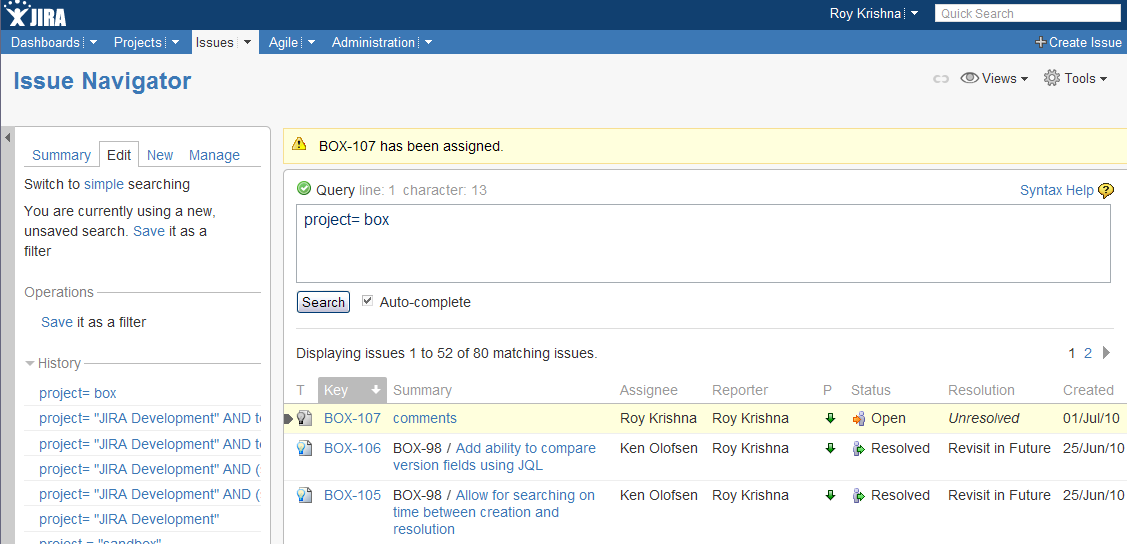The width and height of the screenshot is (1127, 544).
Task: Open the Agile menu
Action: (x=283, y=42)
